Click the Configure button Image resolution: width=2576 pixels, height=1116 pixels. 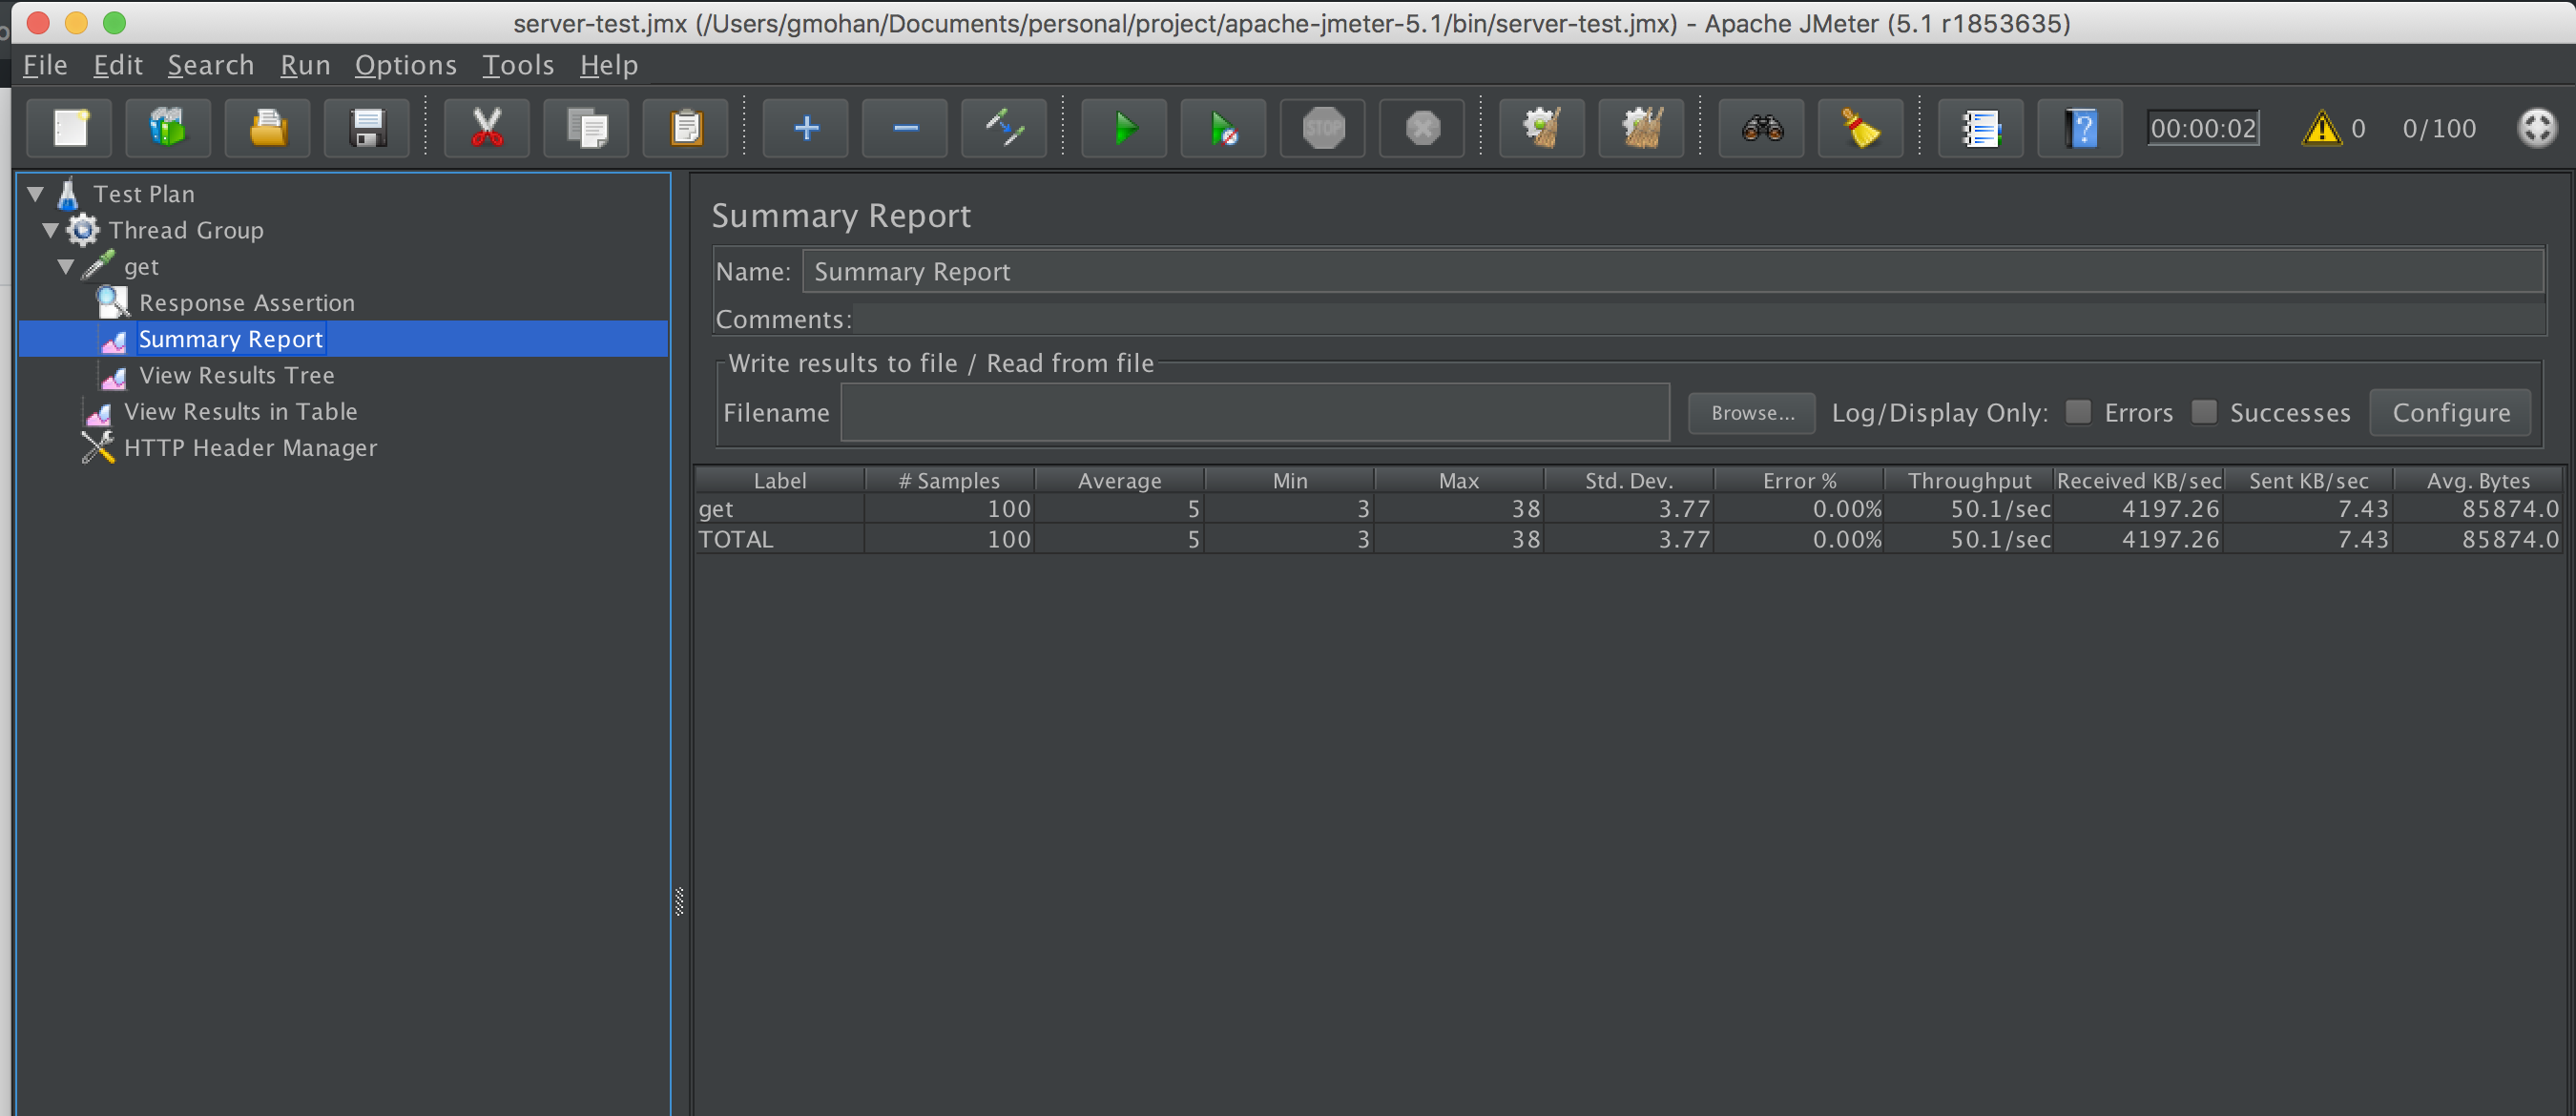tap(2450, 413)
